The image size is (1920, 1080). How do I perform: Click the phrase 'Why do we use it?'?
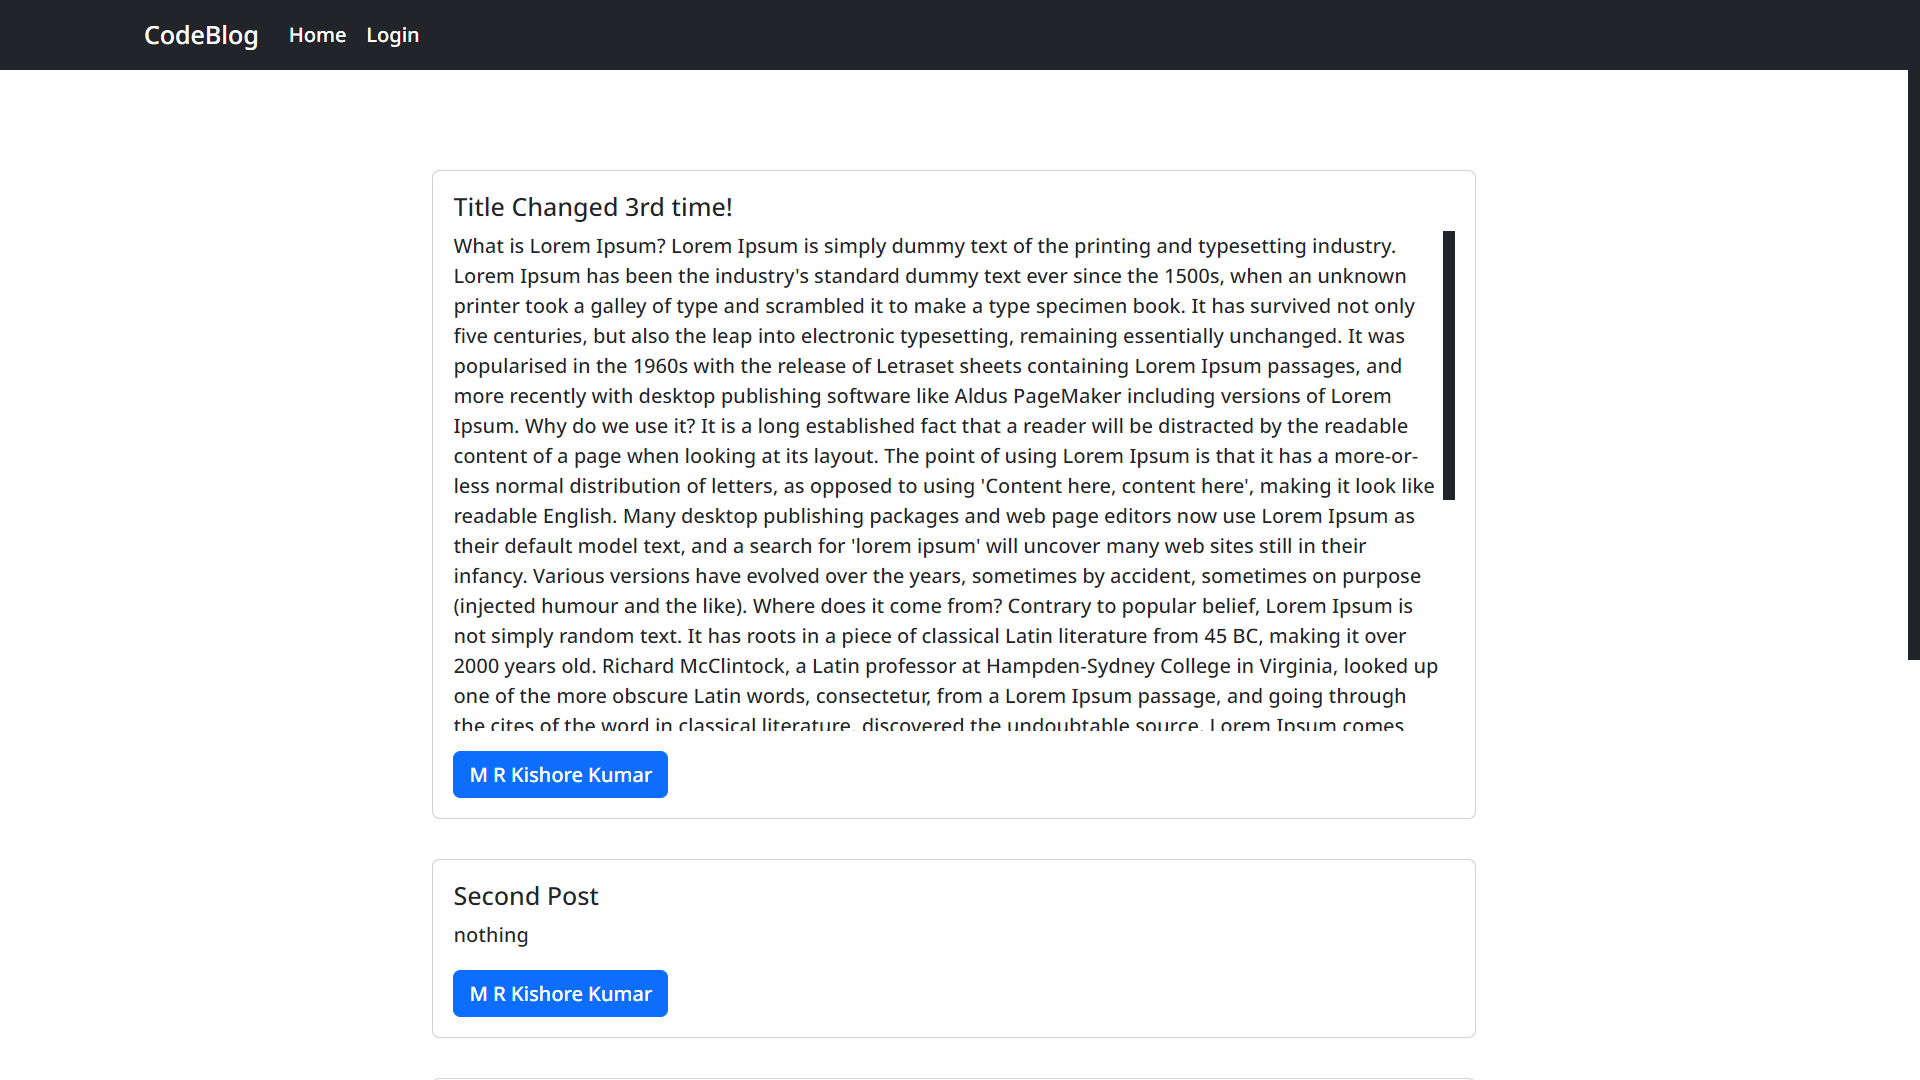point(610,426)
